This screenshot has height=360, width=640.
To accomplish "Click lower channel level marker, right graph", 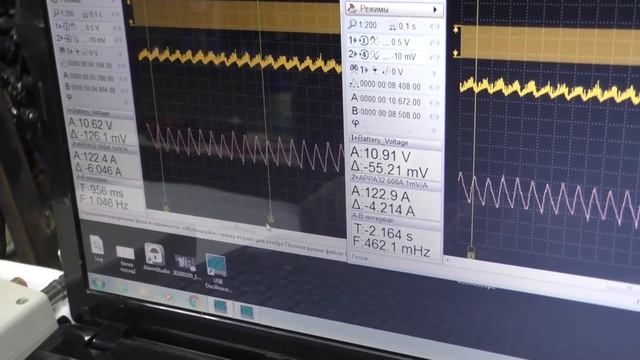I will (456, 53).
